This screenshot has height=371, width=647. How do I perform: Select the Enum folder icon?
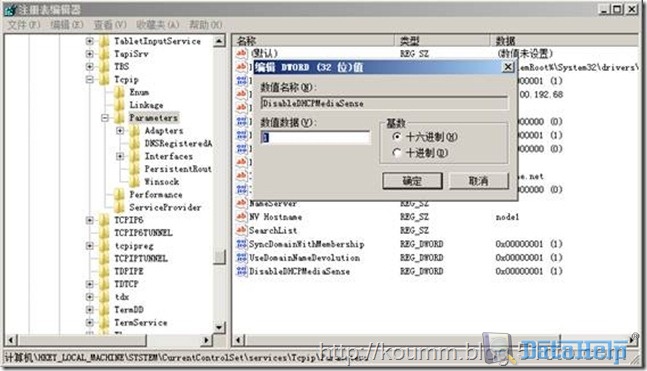pyautogui.click(x=120, y=92)
